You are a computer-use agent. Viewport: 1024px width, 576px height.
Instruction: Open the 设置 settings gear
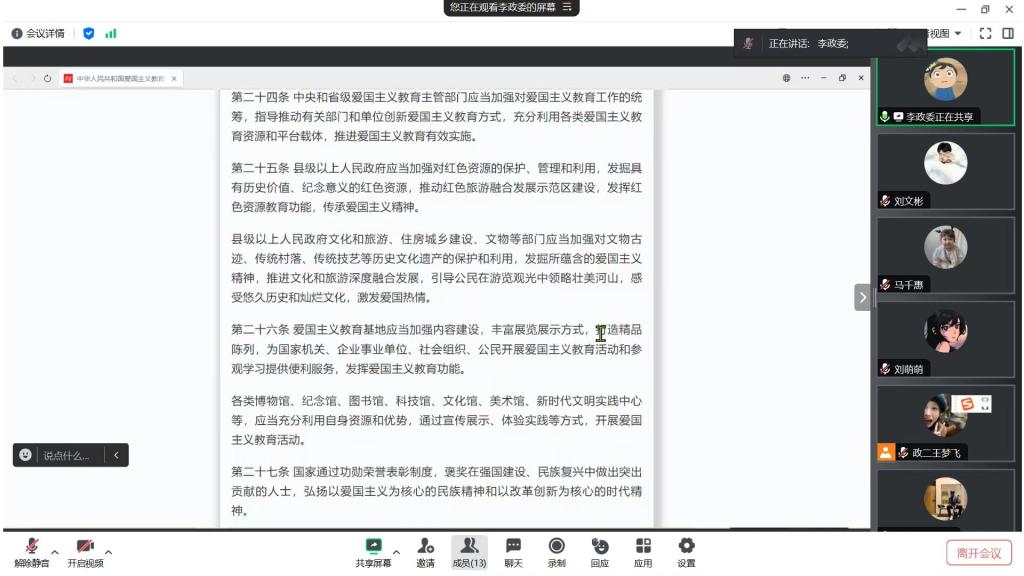click(686, 551)
